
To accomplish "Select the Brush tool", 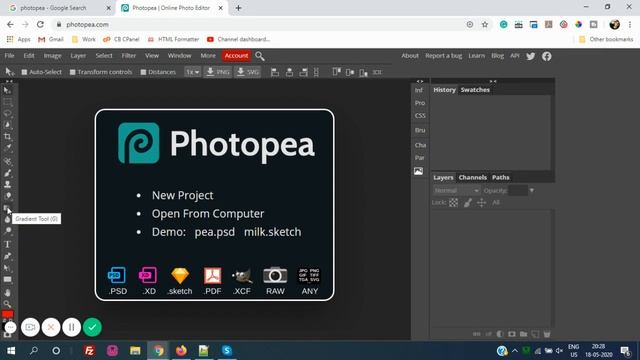I will (7, 173).
